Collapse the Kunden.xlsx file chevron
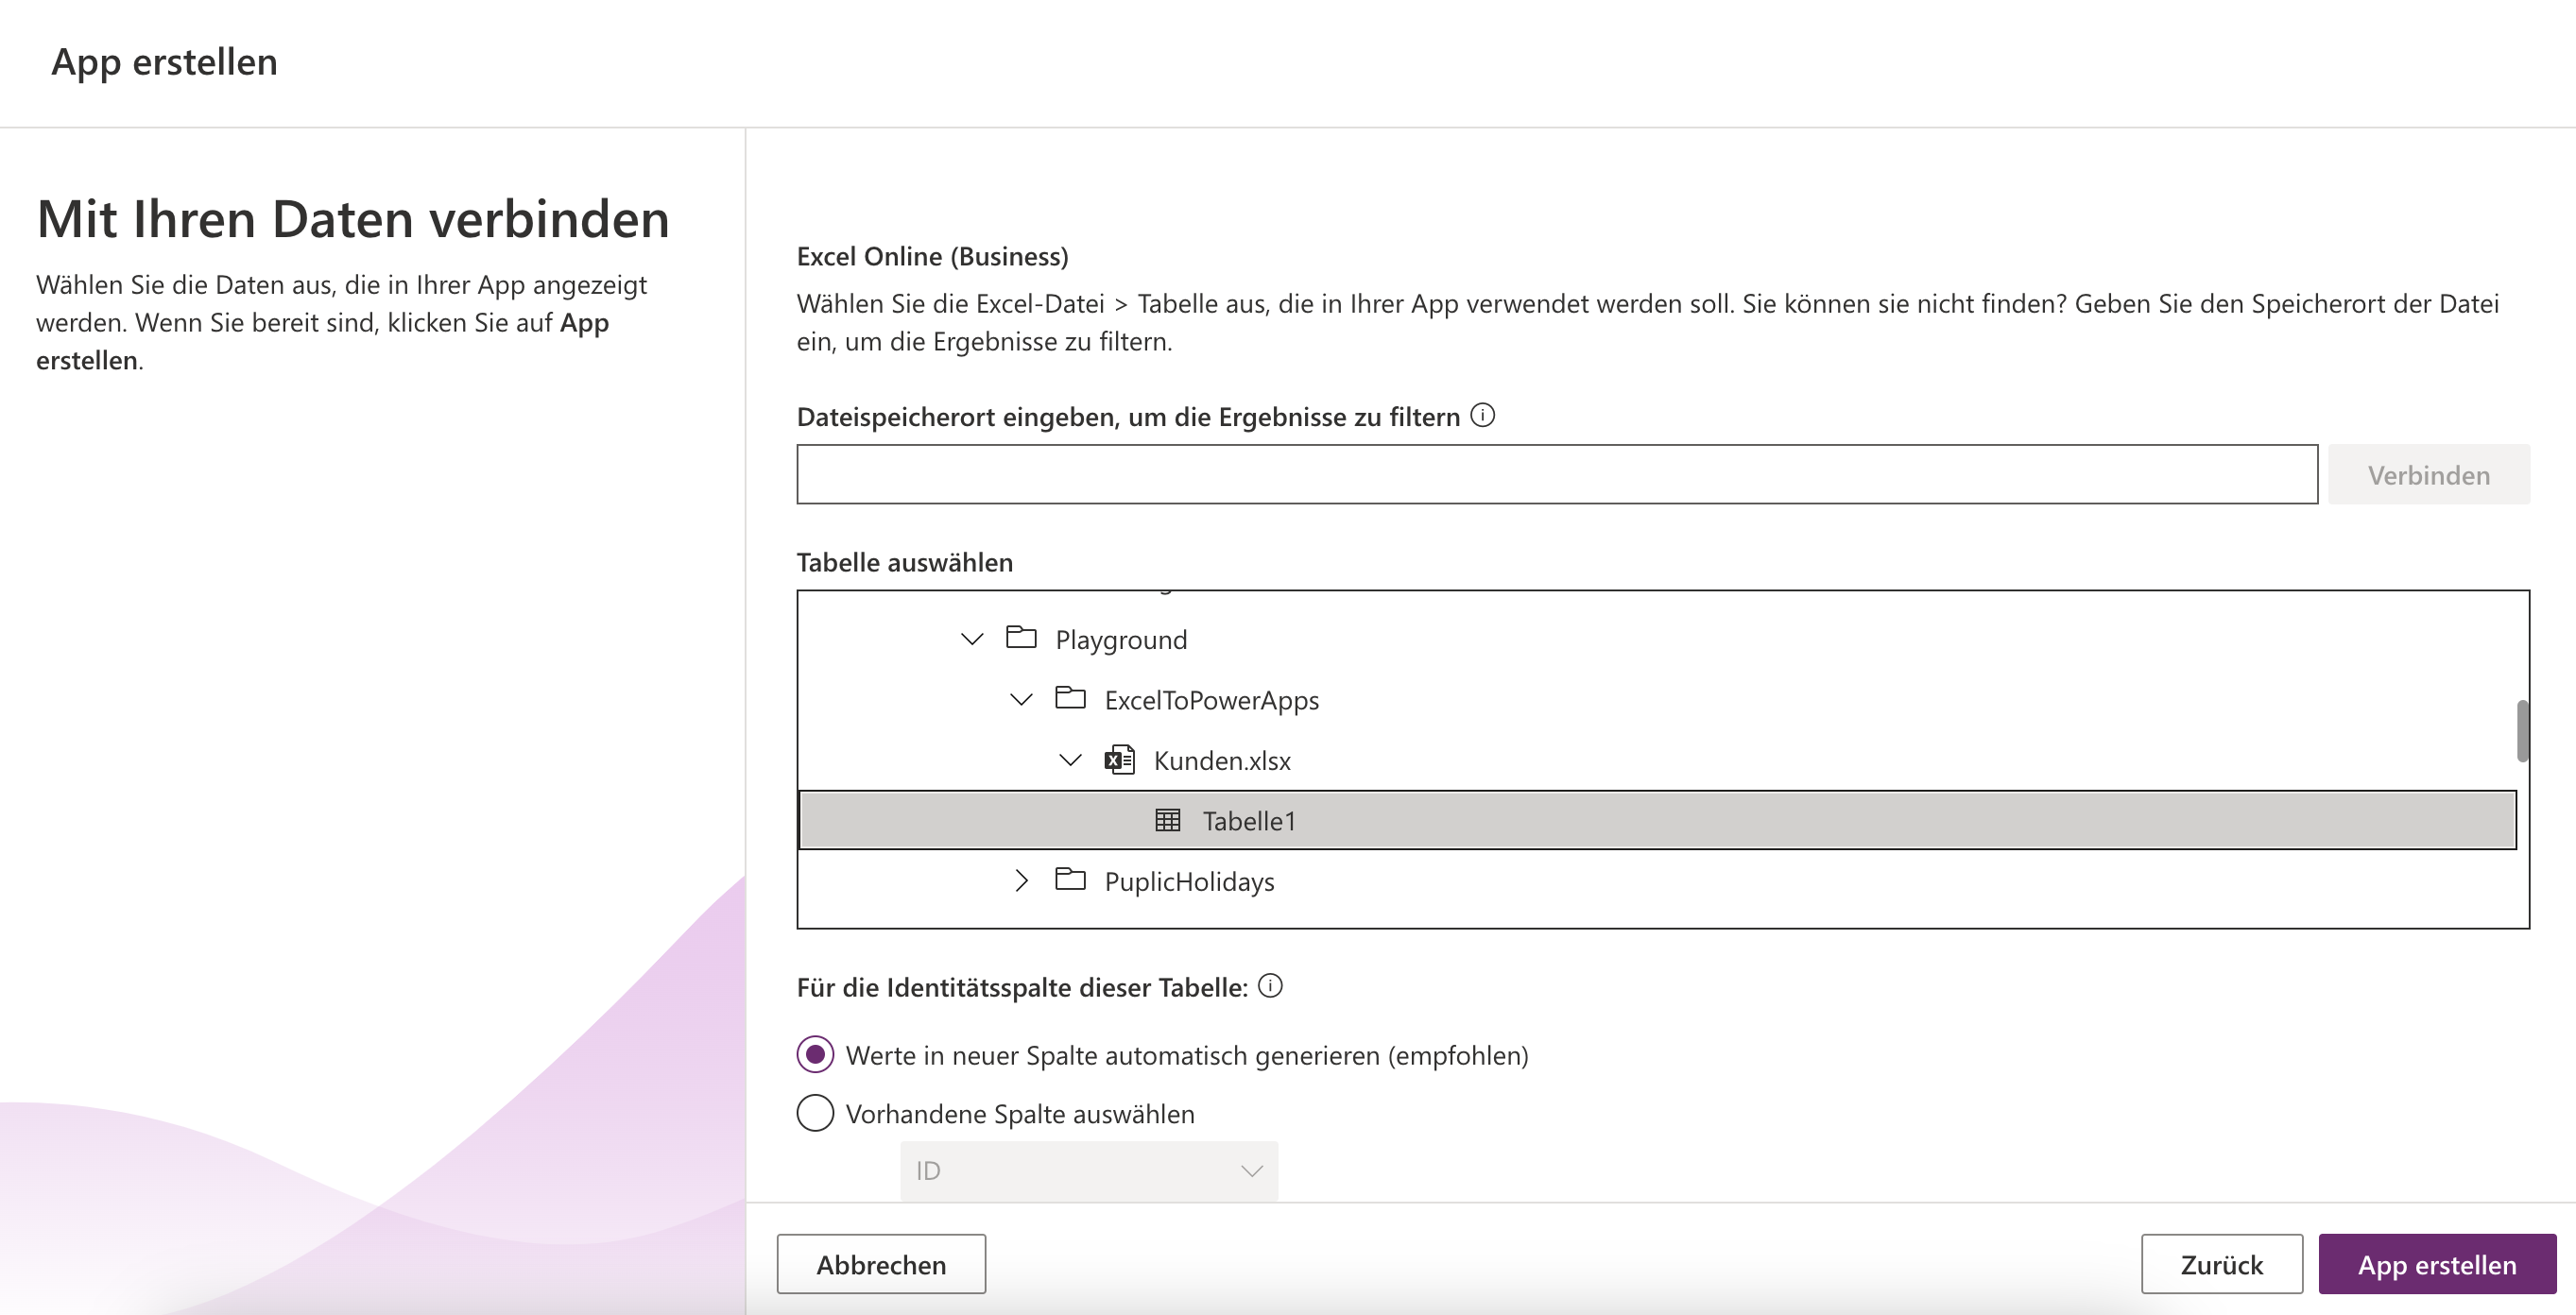The height and width of the screenshot is (1315, 2576). click(x=1070, y=760)
